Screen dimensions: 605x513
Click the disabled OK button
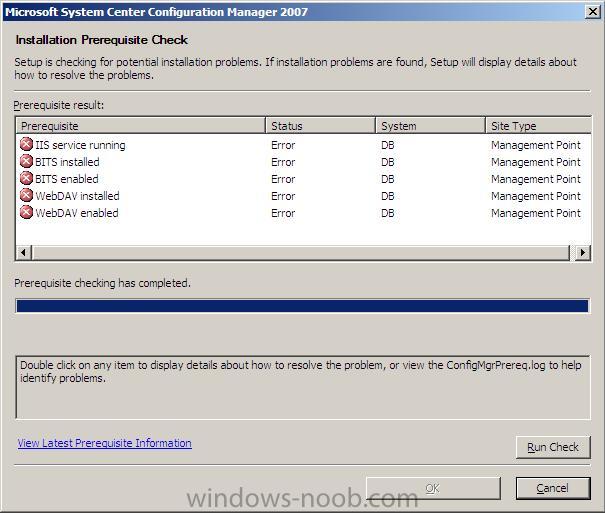[433, 488]
